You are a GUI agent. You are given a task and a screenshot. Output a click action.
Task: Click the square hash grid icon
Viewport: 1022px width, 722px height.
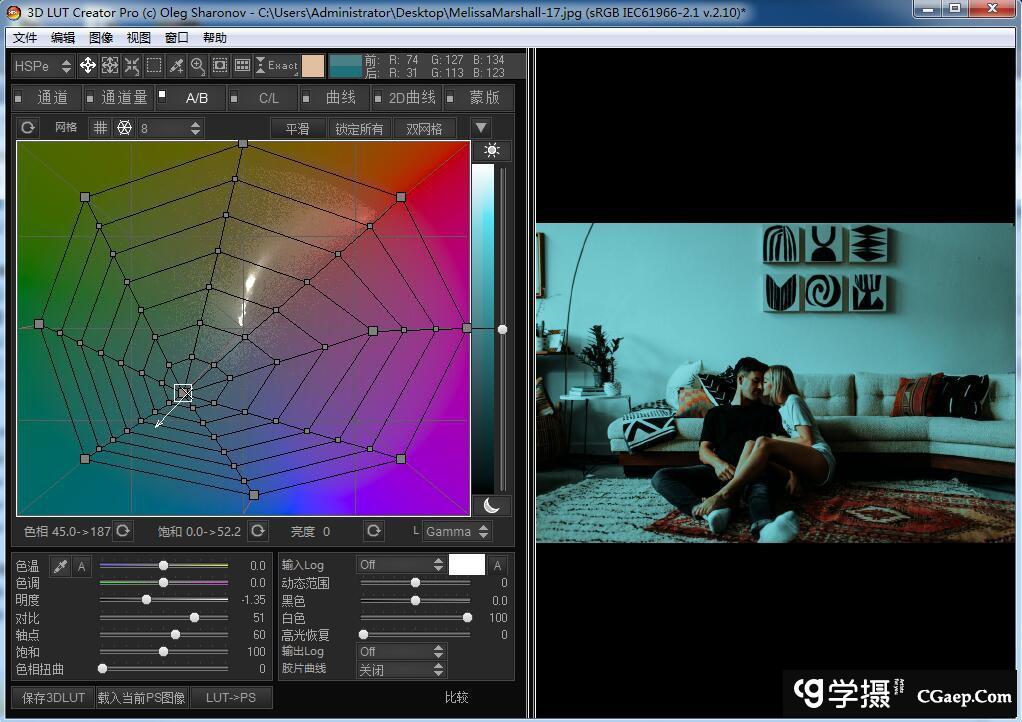[100, 128]
